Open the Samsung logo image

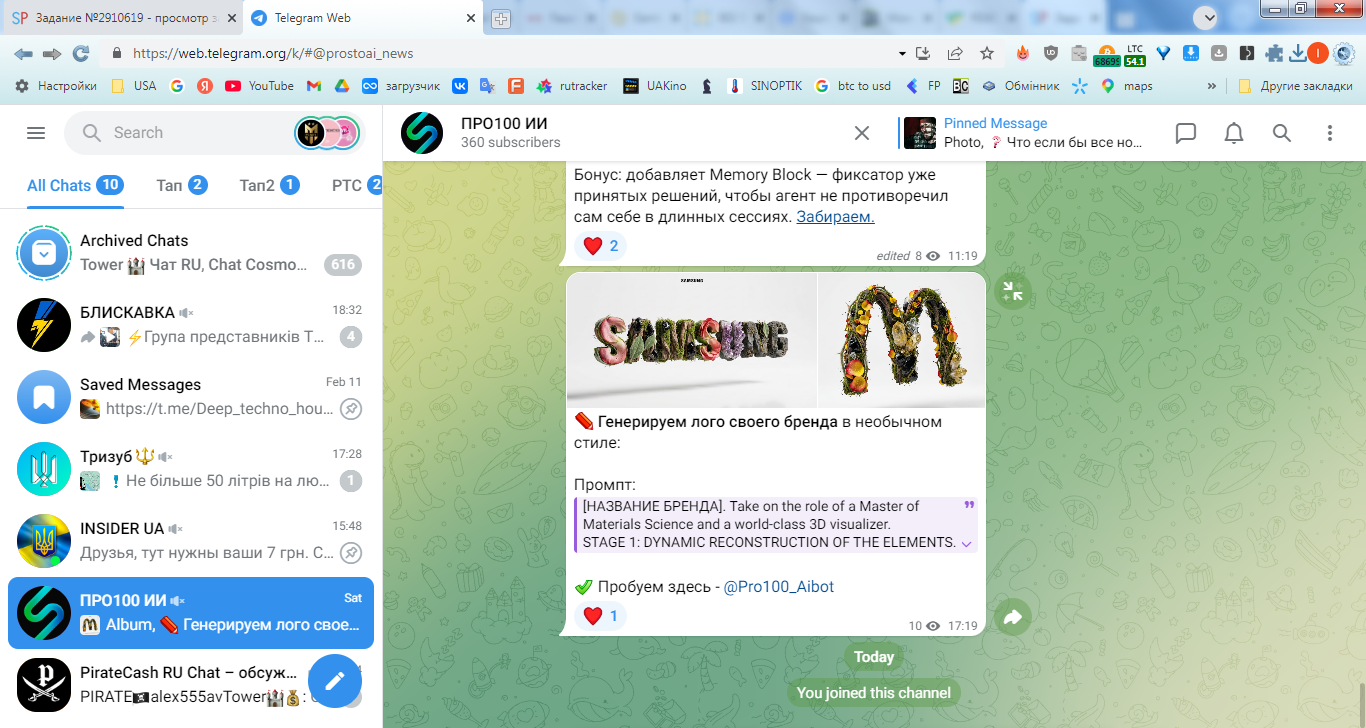pyautogui.click(x=691, y=340)
